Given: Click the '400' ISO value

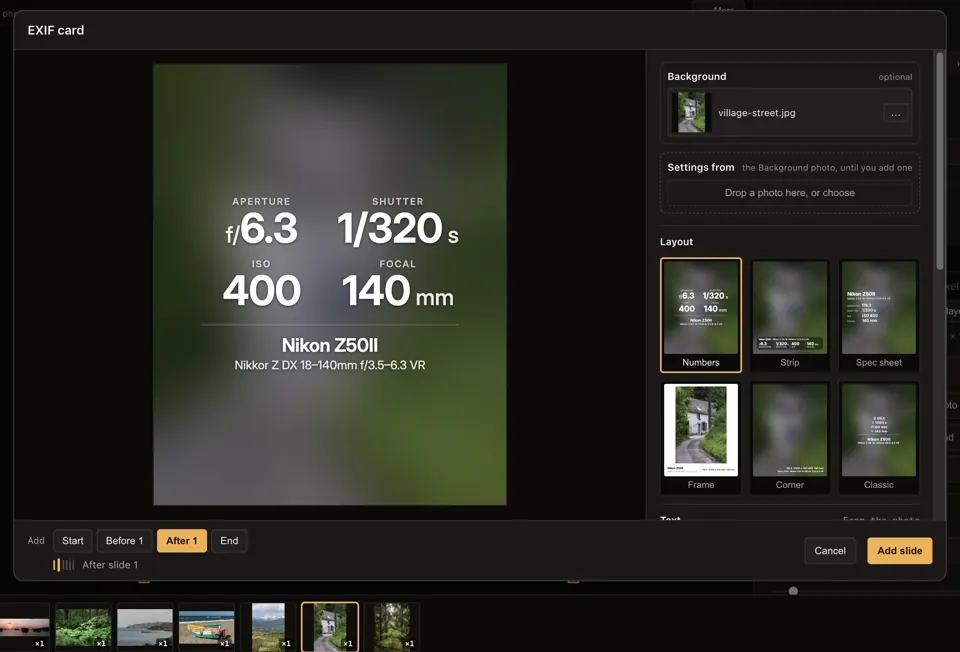Looking at the screenshot, I should pyautogui.click(x=262, y=290).
